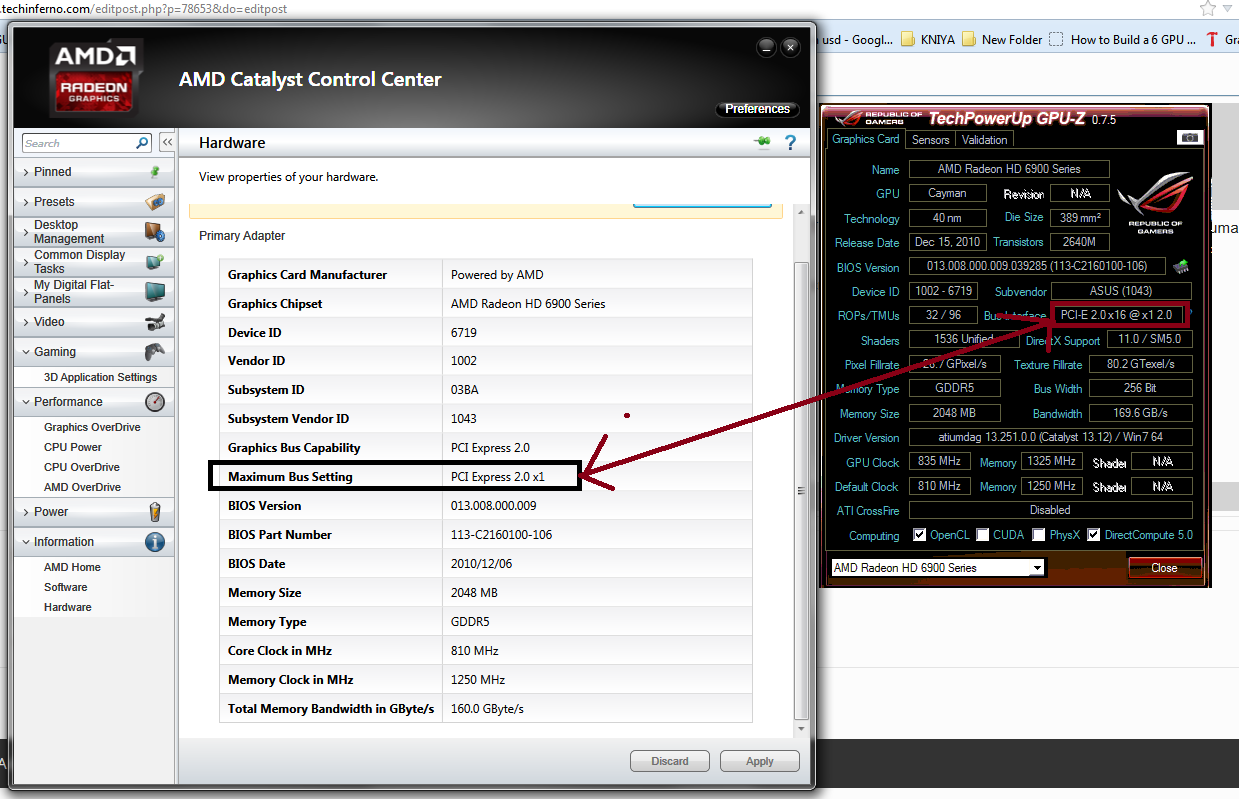The height and width of the screenshot is (799, 1239).
Task: Click the BIOS chip icon in GPU-Z
Action: pyautogui.click(x=1181, y=266)
